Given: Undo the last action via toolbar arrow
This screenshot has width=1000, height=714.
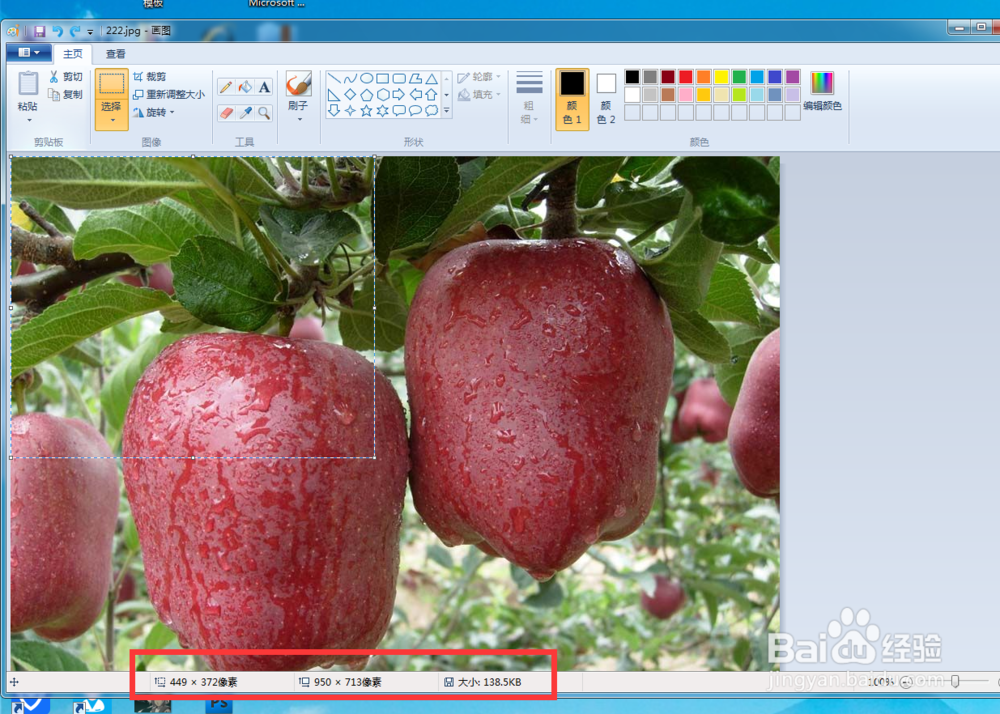Looking at the screenshot, I should click(x=57, y=31).
